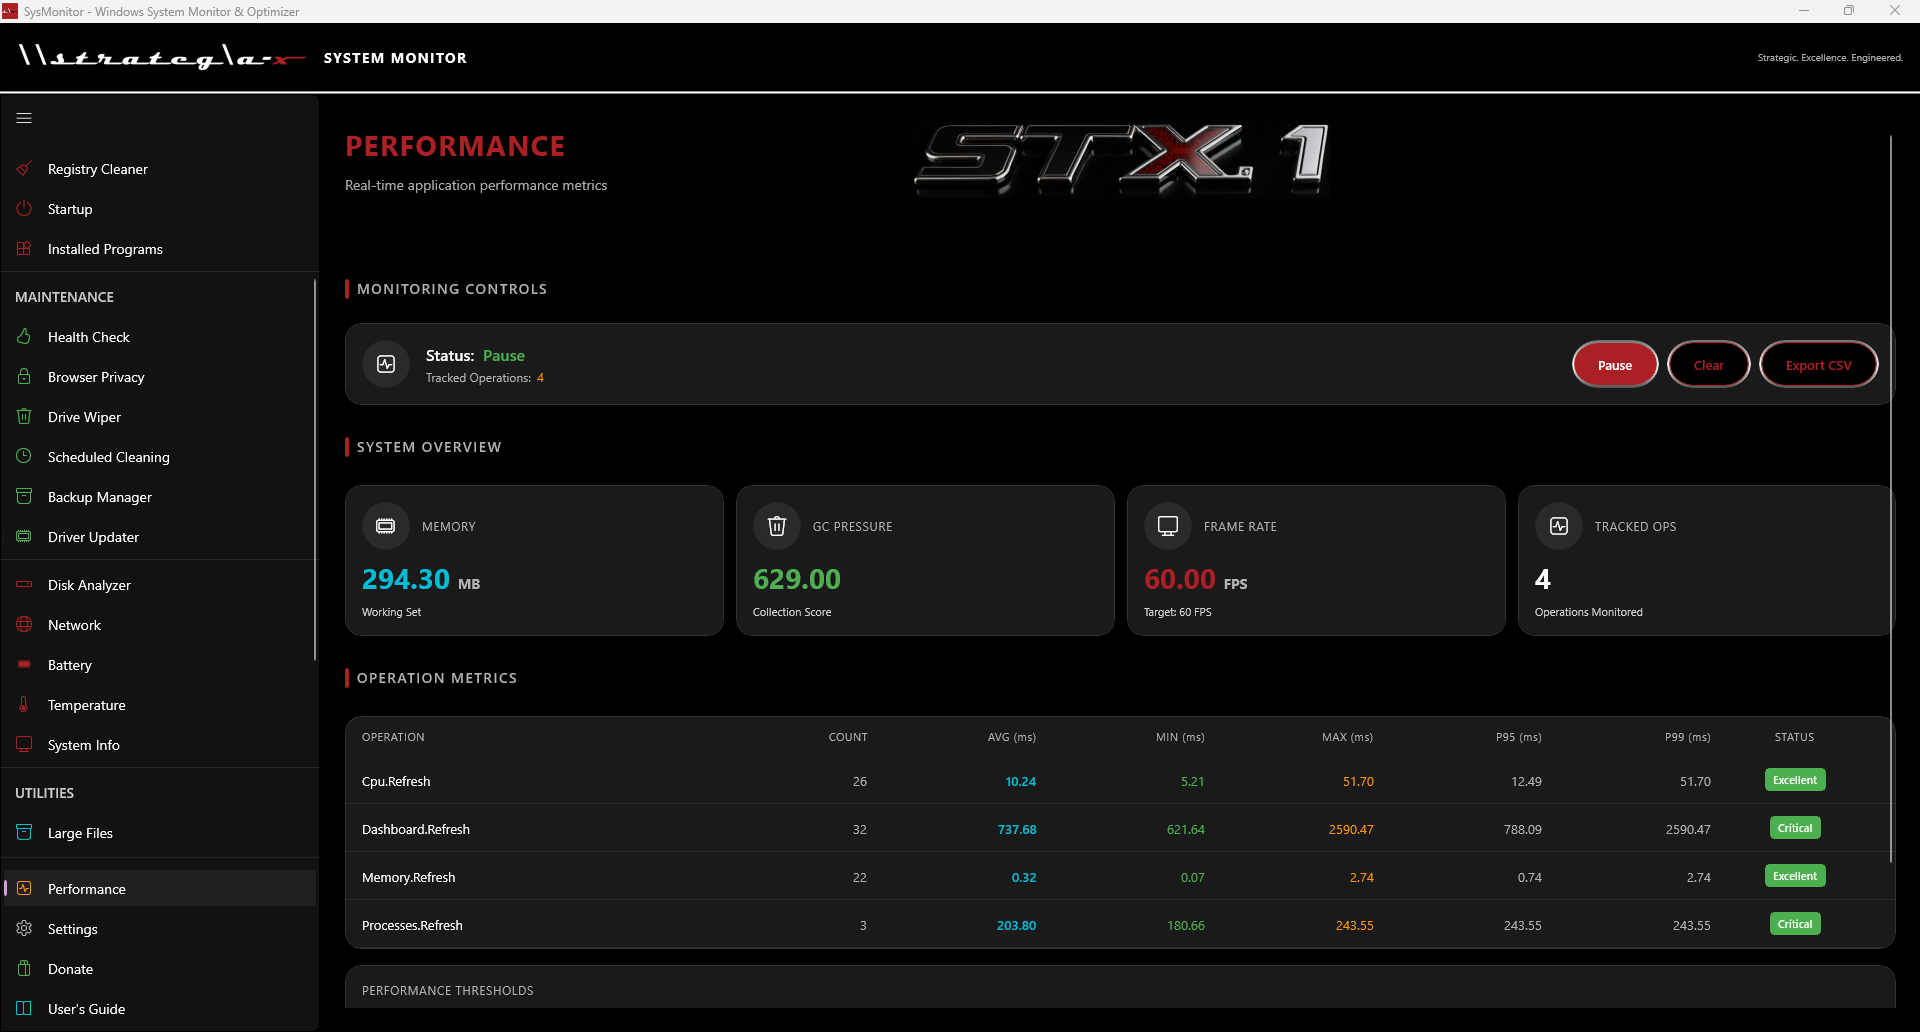Screen dimensions: 1920x1032
Task: Click the Memory card monitor icon
Action: click(x=385, y=525)
